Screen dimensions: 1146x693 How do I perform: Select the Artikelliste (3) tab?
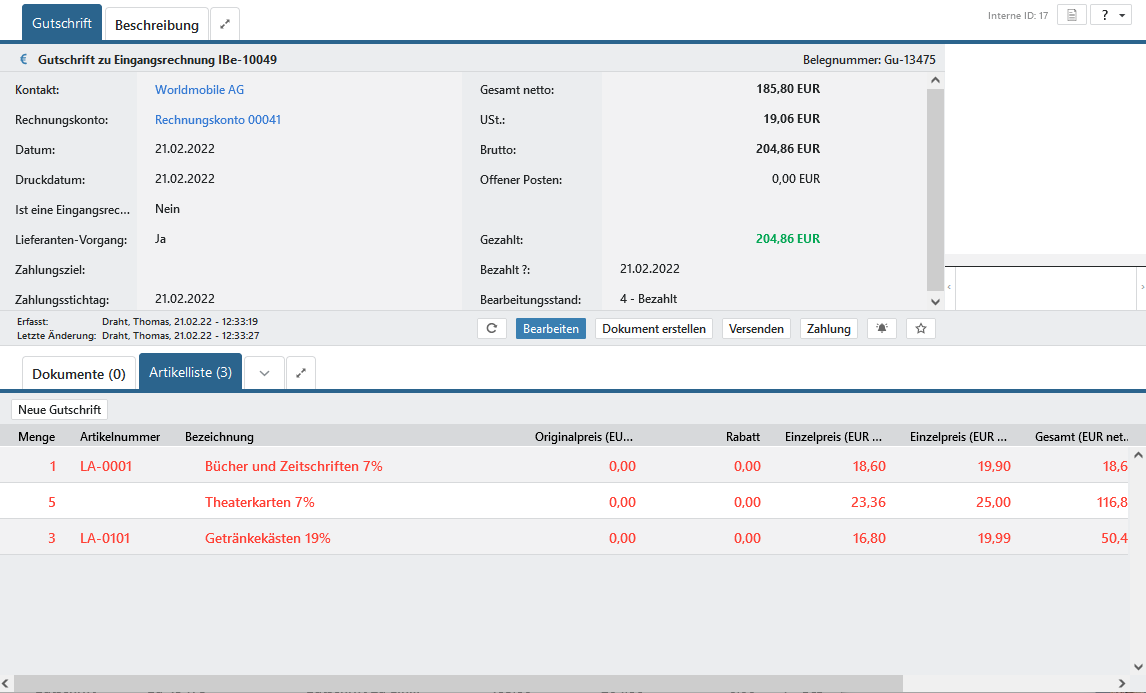[190, 373]
